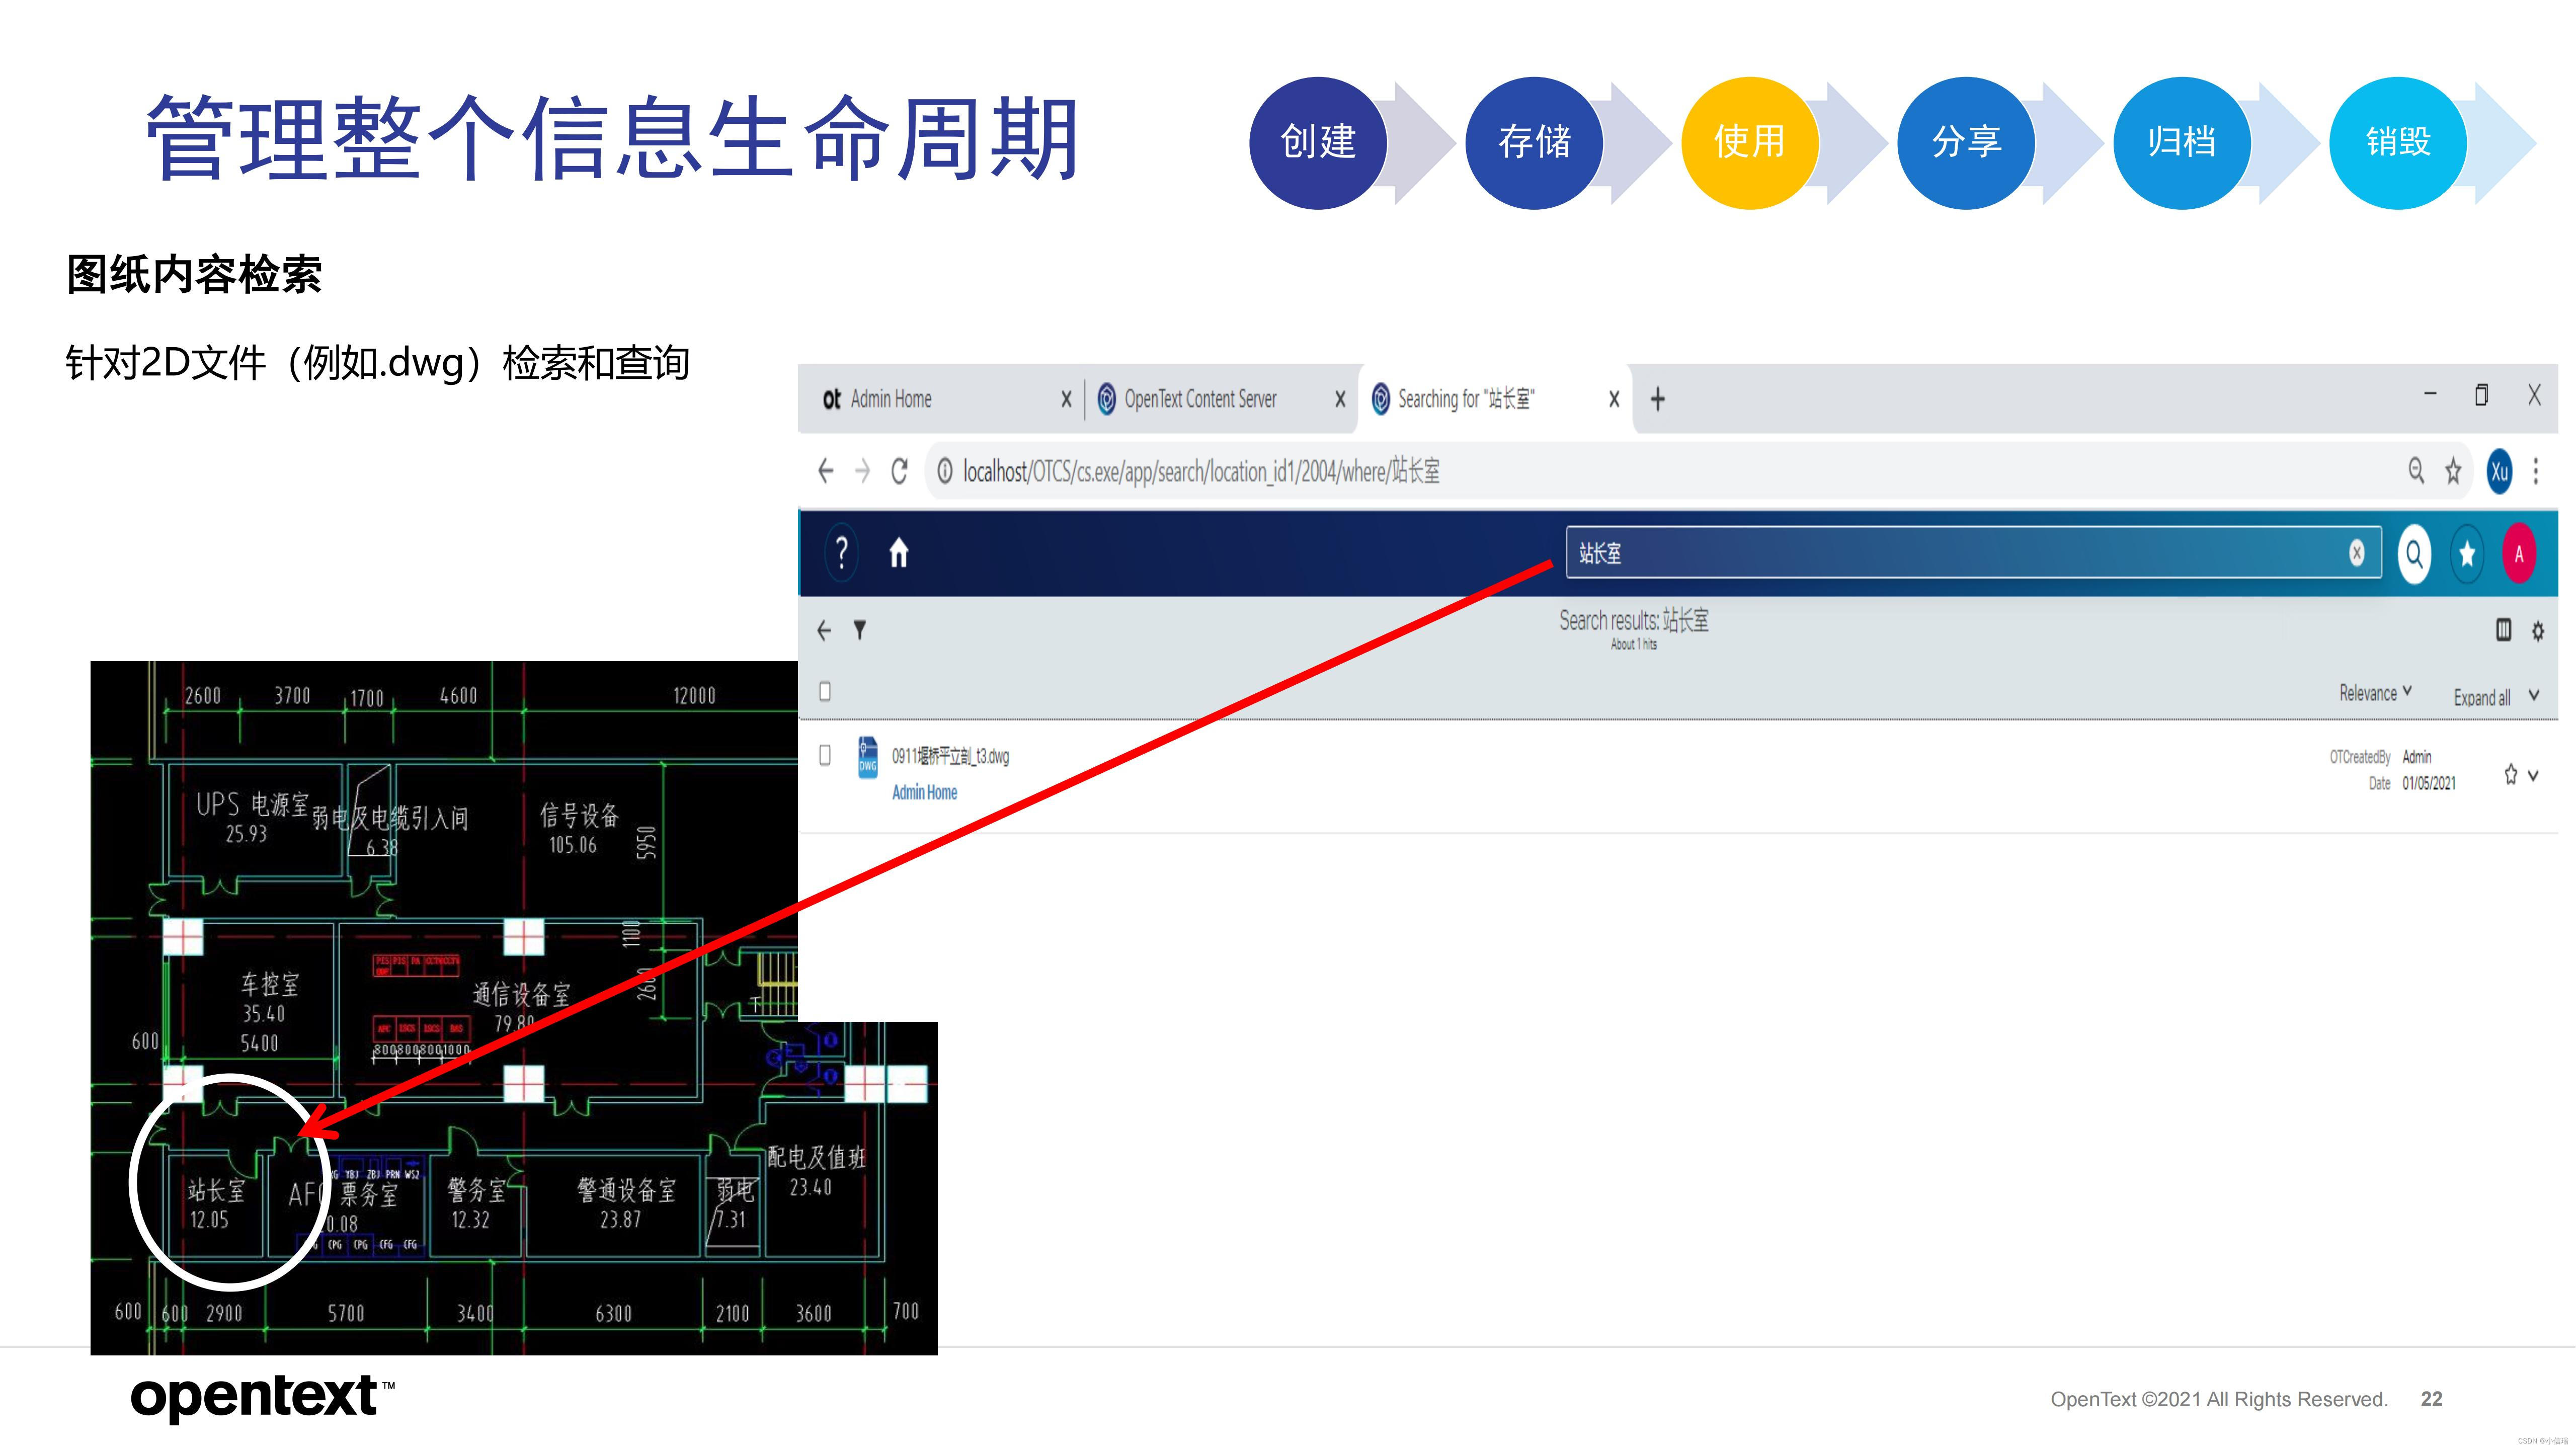Open the search results filter funnel
Screen dimensions: 2576x1449
click(x=859, y=630)
